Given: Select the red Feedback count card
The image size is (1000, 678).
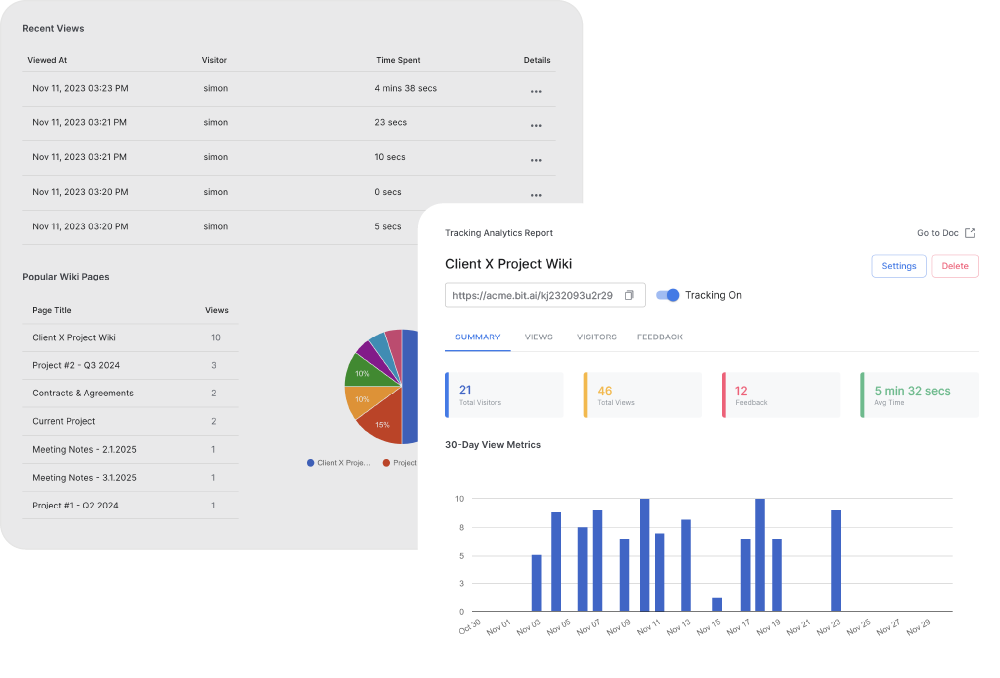Looking at the screenshot, I should point(781,394).
